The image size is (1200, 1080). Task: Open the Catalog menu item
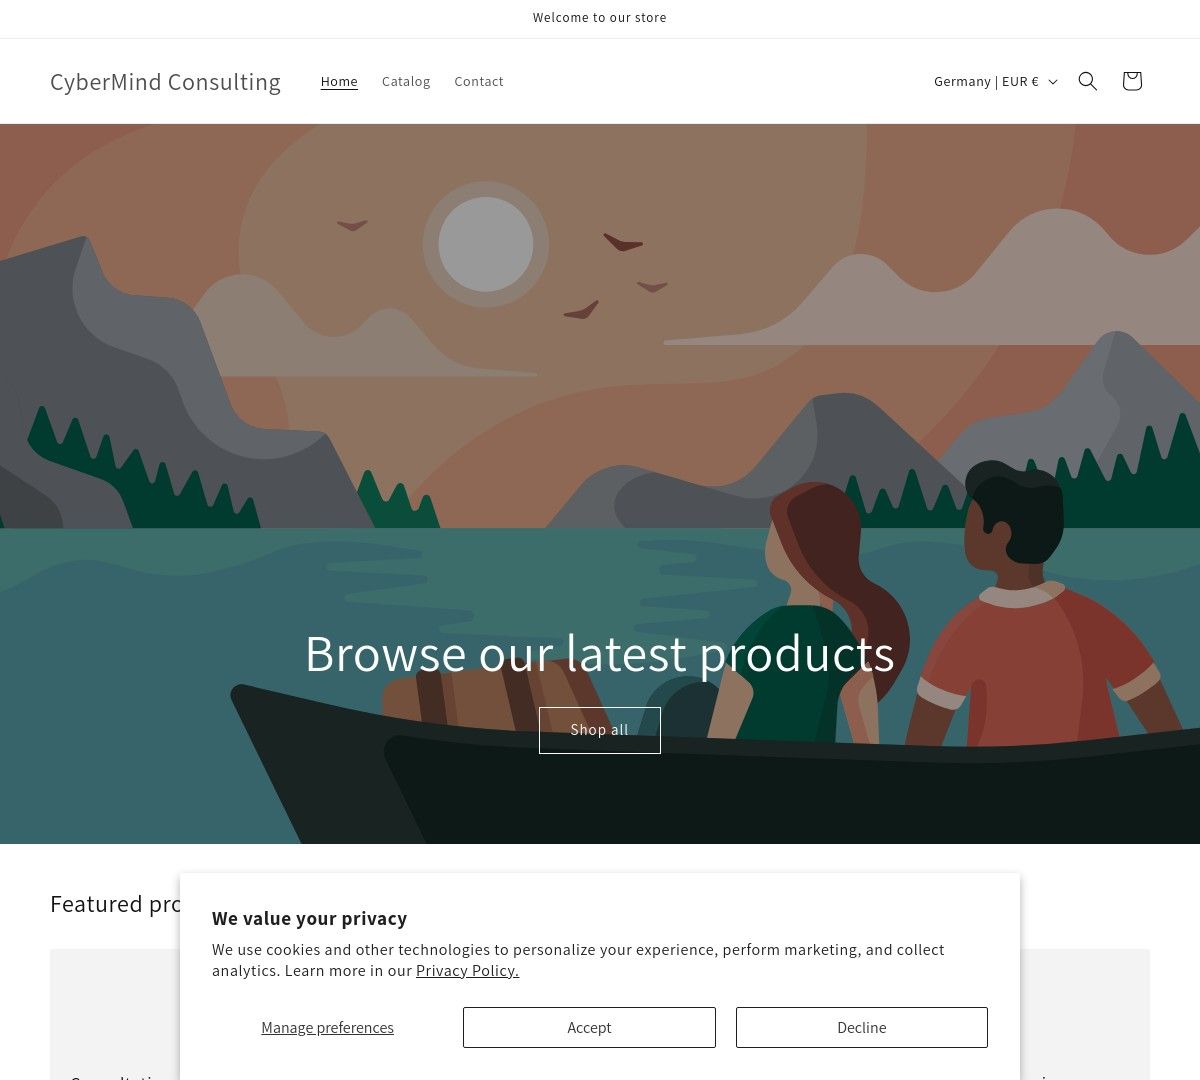(x=406, y=81)
